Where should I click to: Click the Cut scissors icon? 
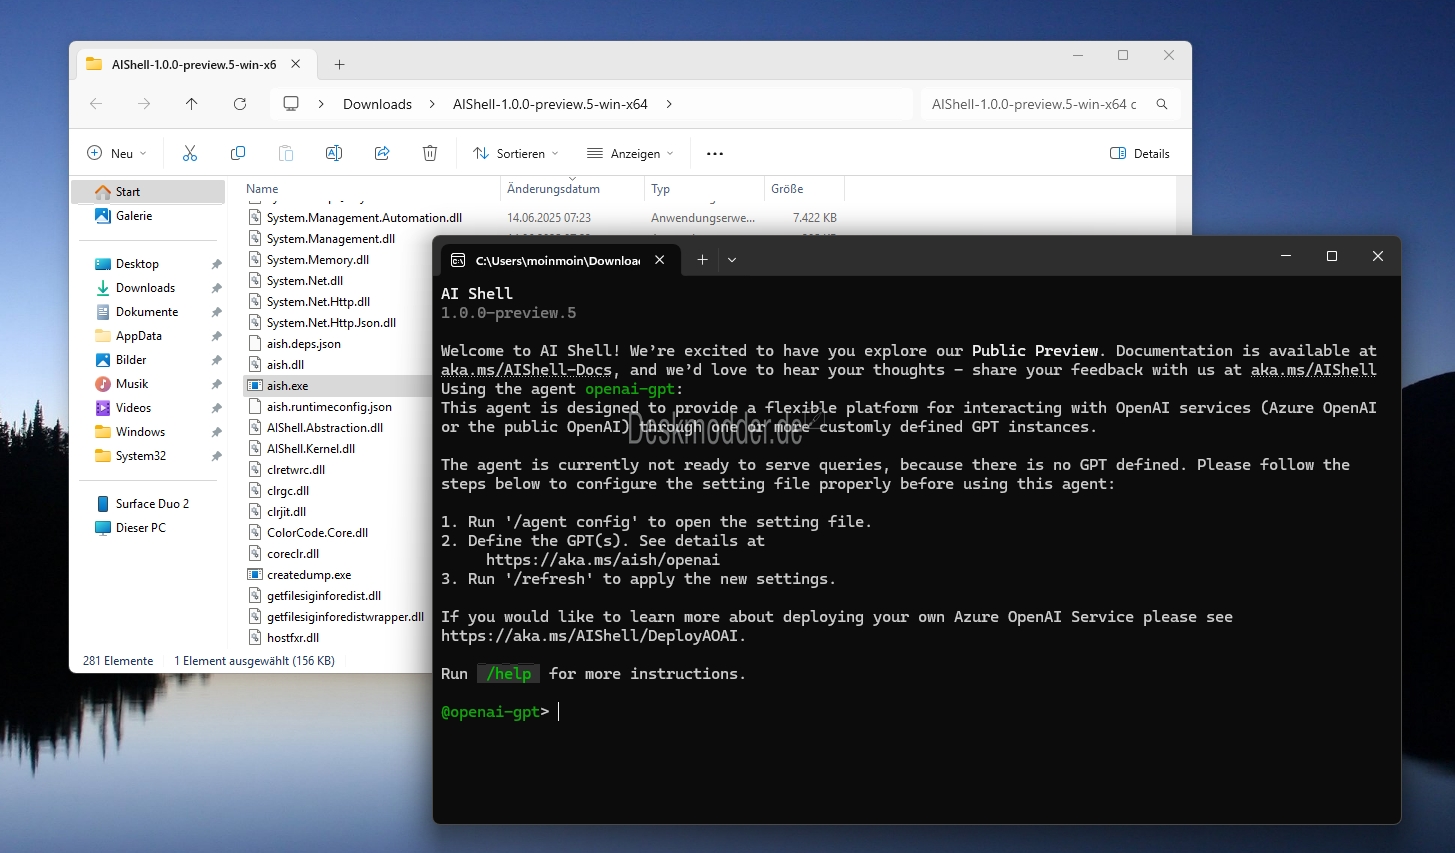(190, 153)
